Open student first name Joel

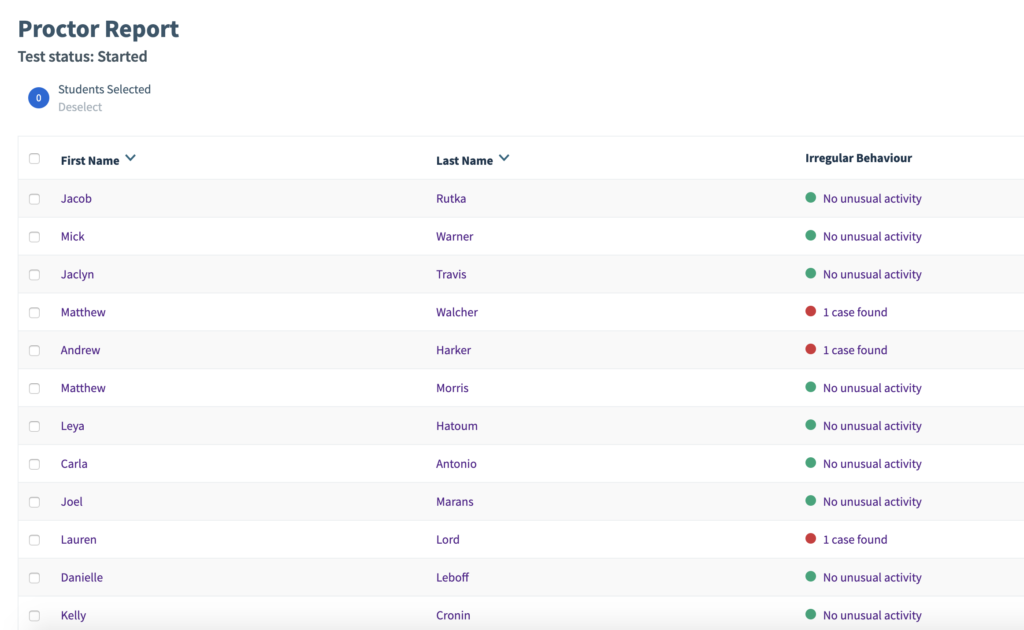tap(72, 501)
